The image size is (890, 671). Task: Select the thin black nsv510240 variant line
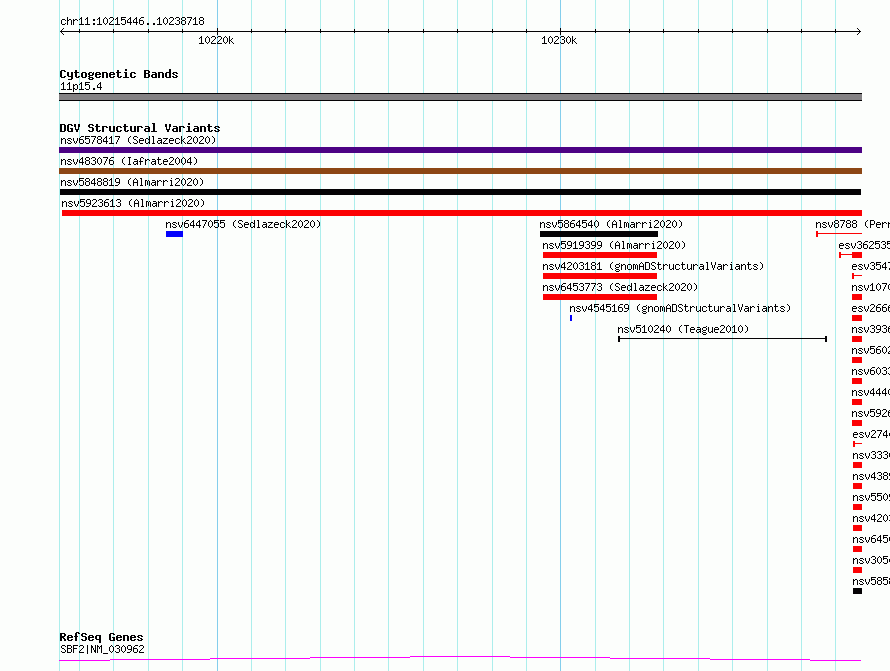723,339
